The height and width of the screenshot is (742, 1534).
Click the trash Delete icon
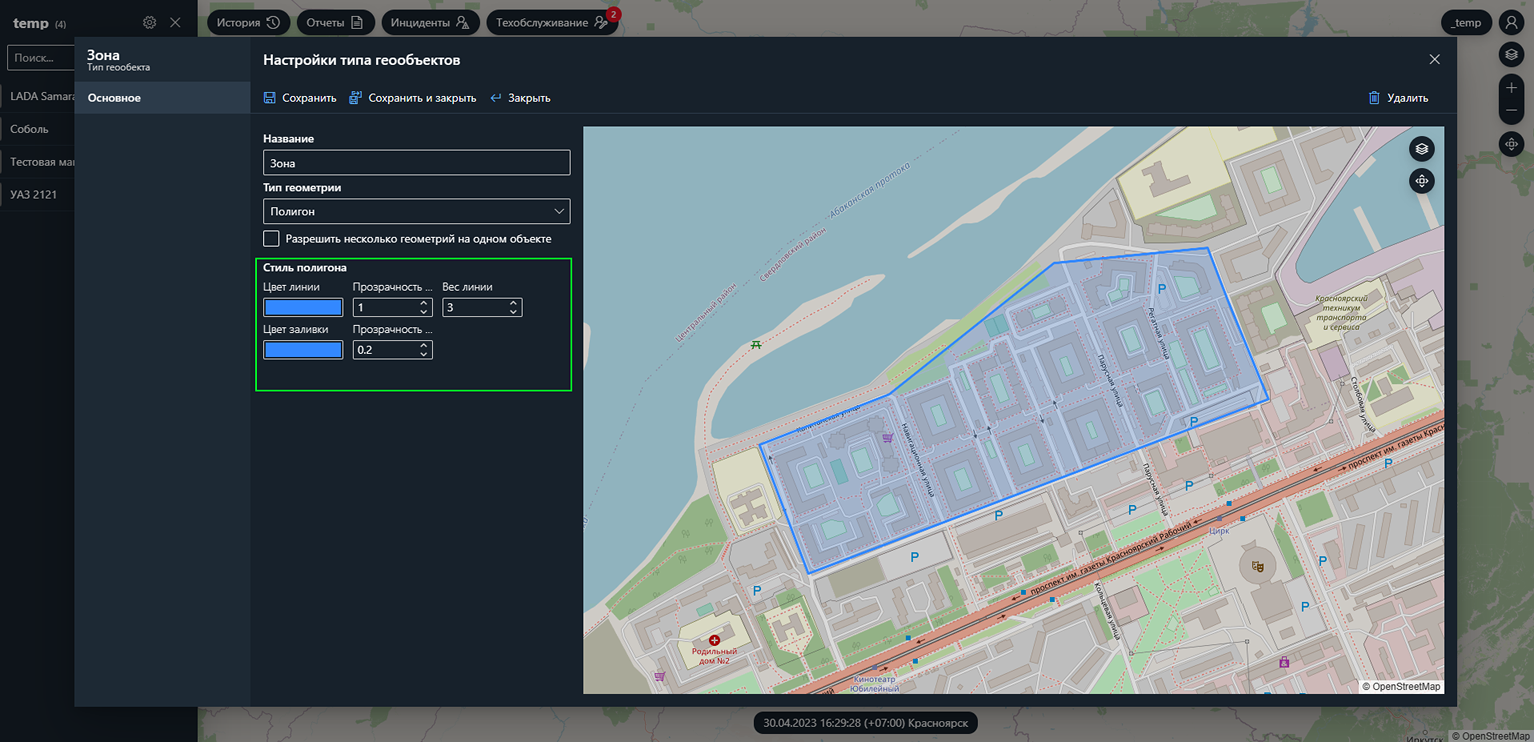[x=1374, y=98]
